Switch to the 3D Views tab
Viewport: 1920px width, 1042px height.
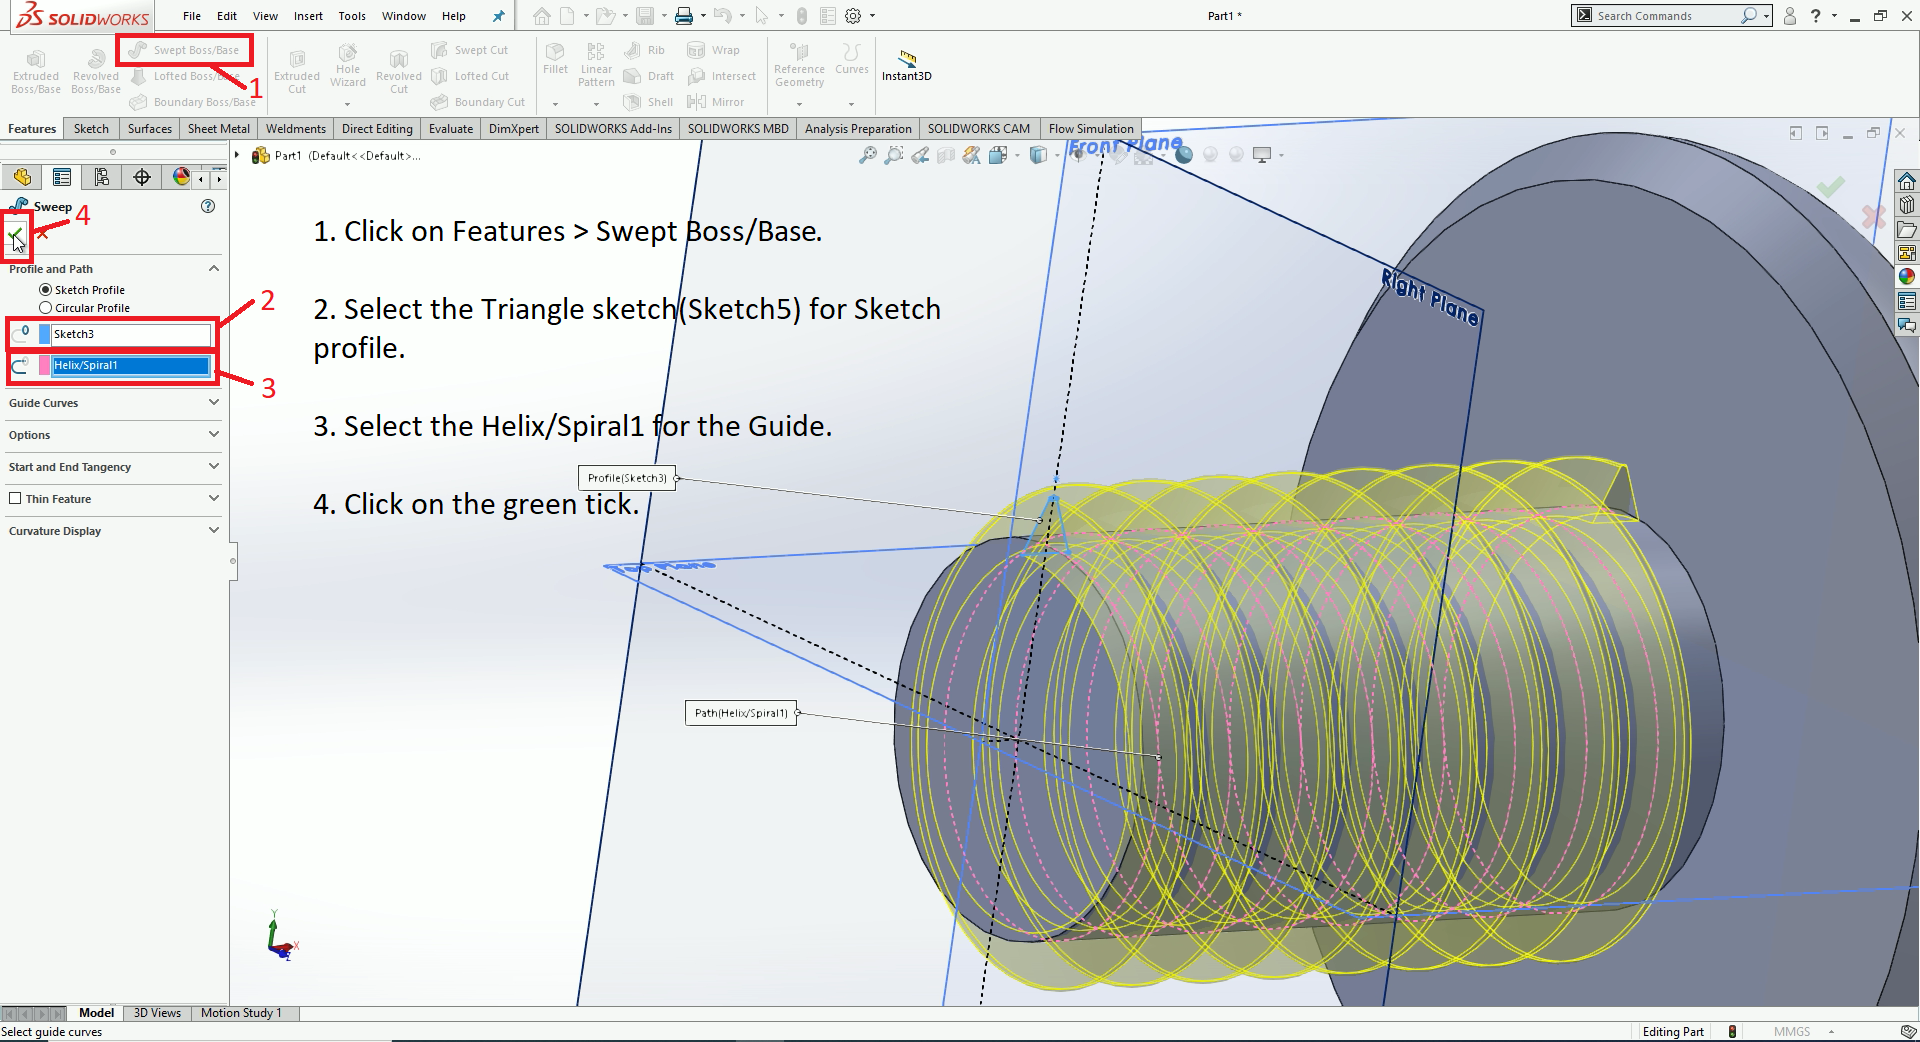click(x=157, y=1013)
